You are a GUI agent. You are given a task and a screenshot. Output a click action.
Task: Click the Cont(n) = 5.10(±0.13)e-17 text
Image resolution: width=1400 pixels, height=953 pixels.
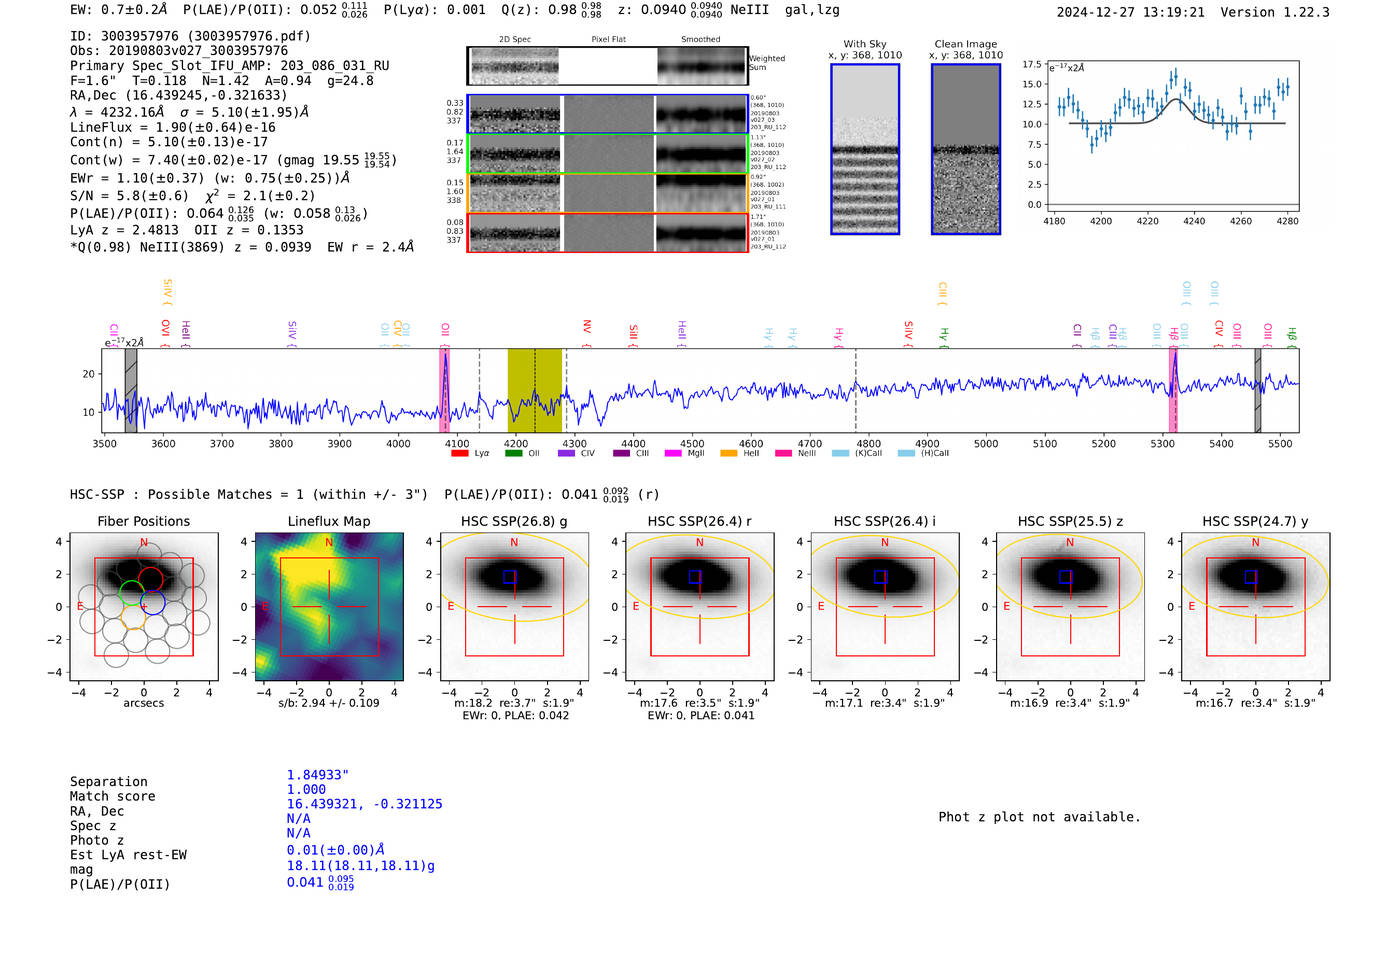pyautogui.click(x=169, y=142)
